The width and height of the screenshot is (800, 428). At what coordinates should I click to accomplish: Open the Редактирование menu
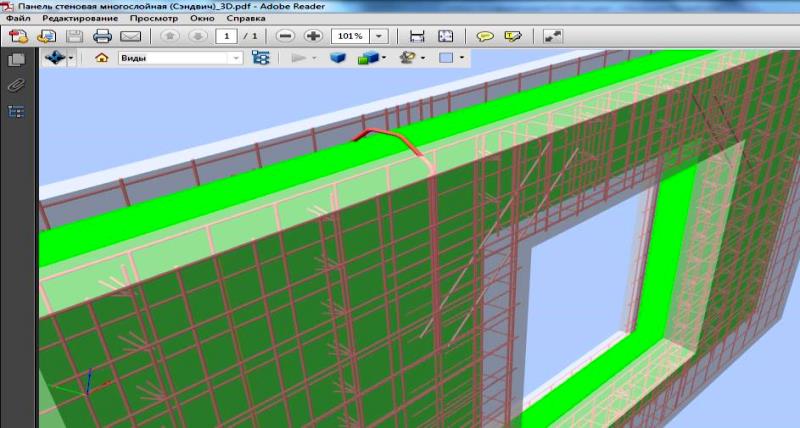[80, 18]
